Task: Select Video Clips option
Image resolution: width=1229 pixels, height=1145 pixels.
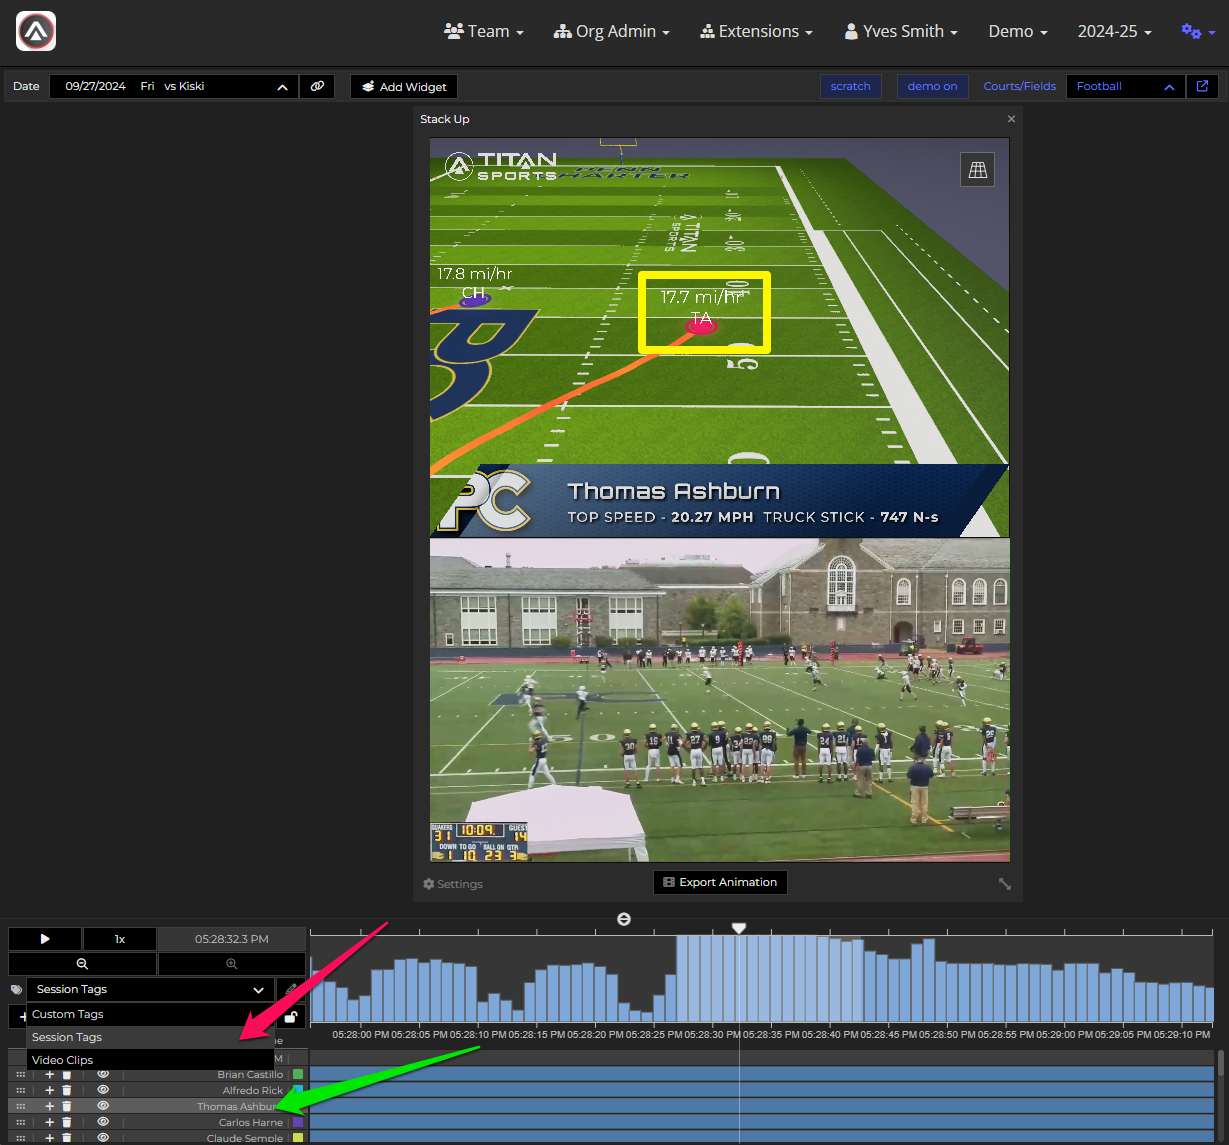Action: [150, 1060]
